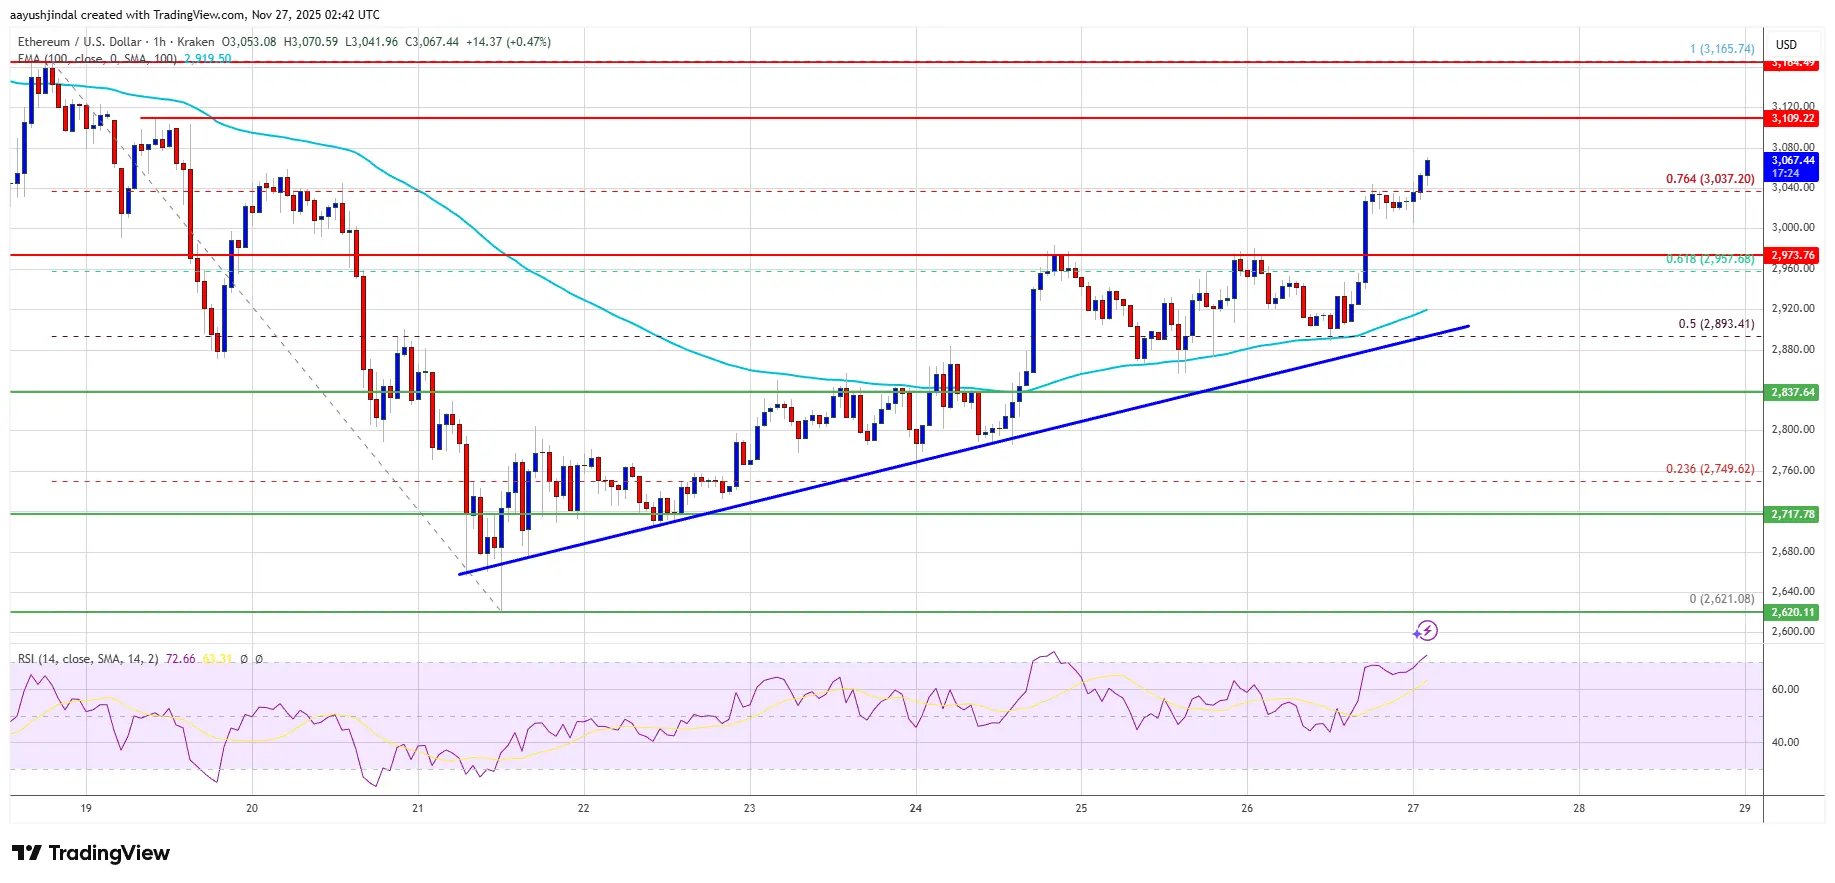1835x883 pixels.
Task: Click the lightning bolt event marker icon
Action: tap(1426, 631)
